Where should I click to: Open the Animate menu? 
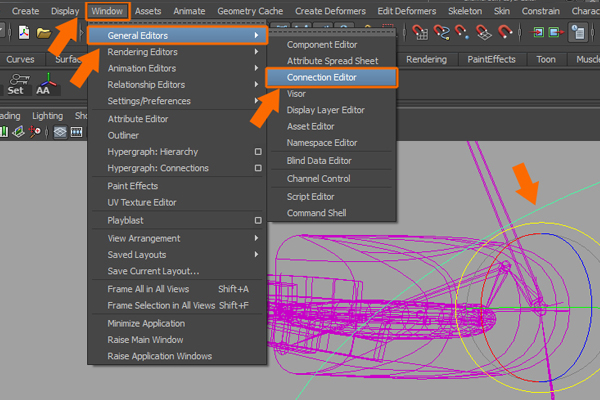pos(189,11)
